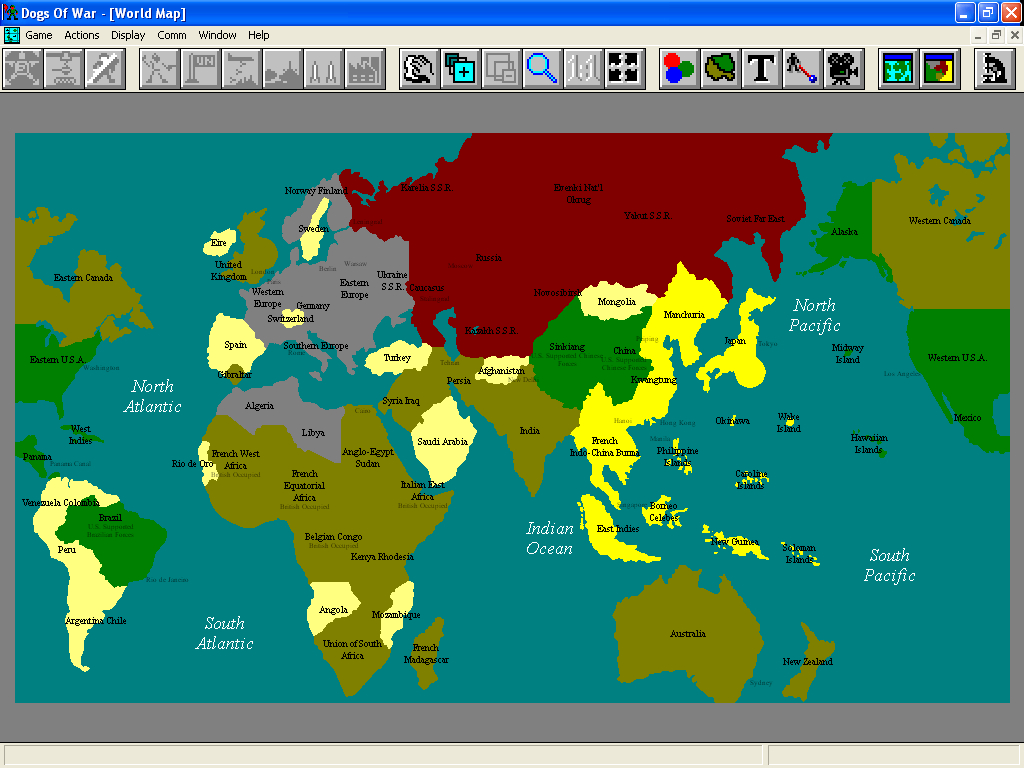Click the Turkey territory label

coord(397,358)
